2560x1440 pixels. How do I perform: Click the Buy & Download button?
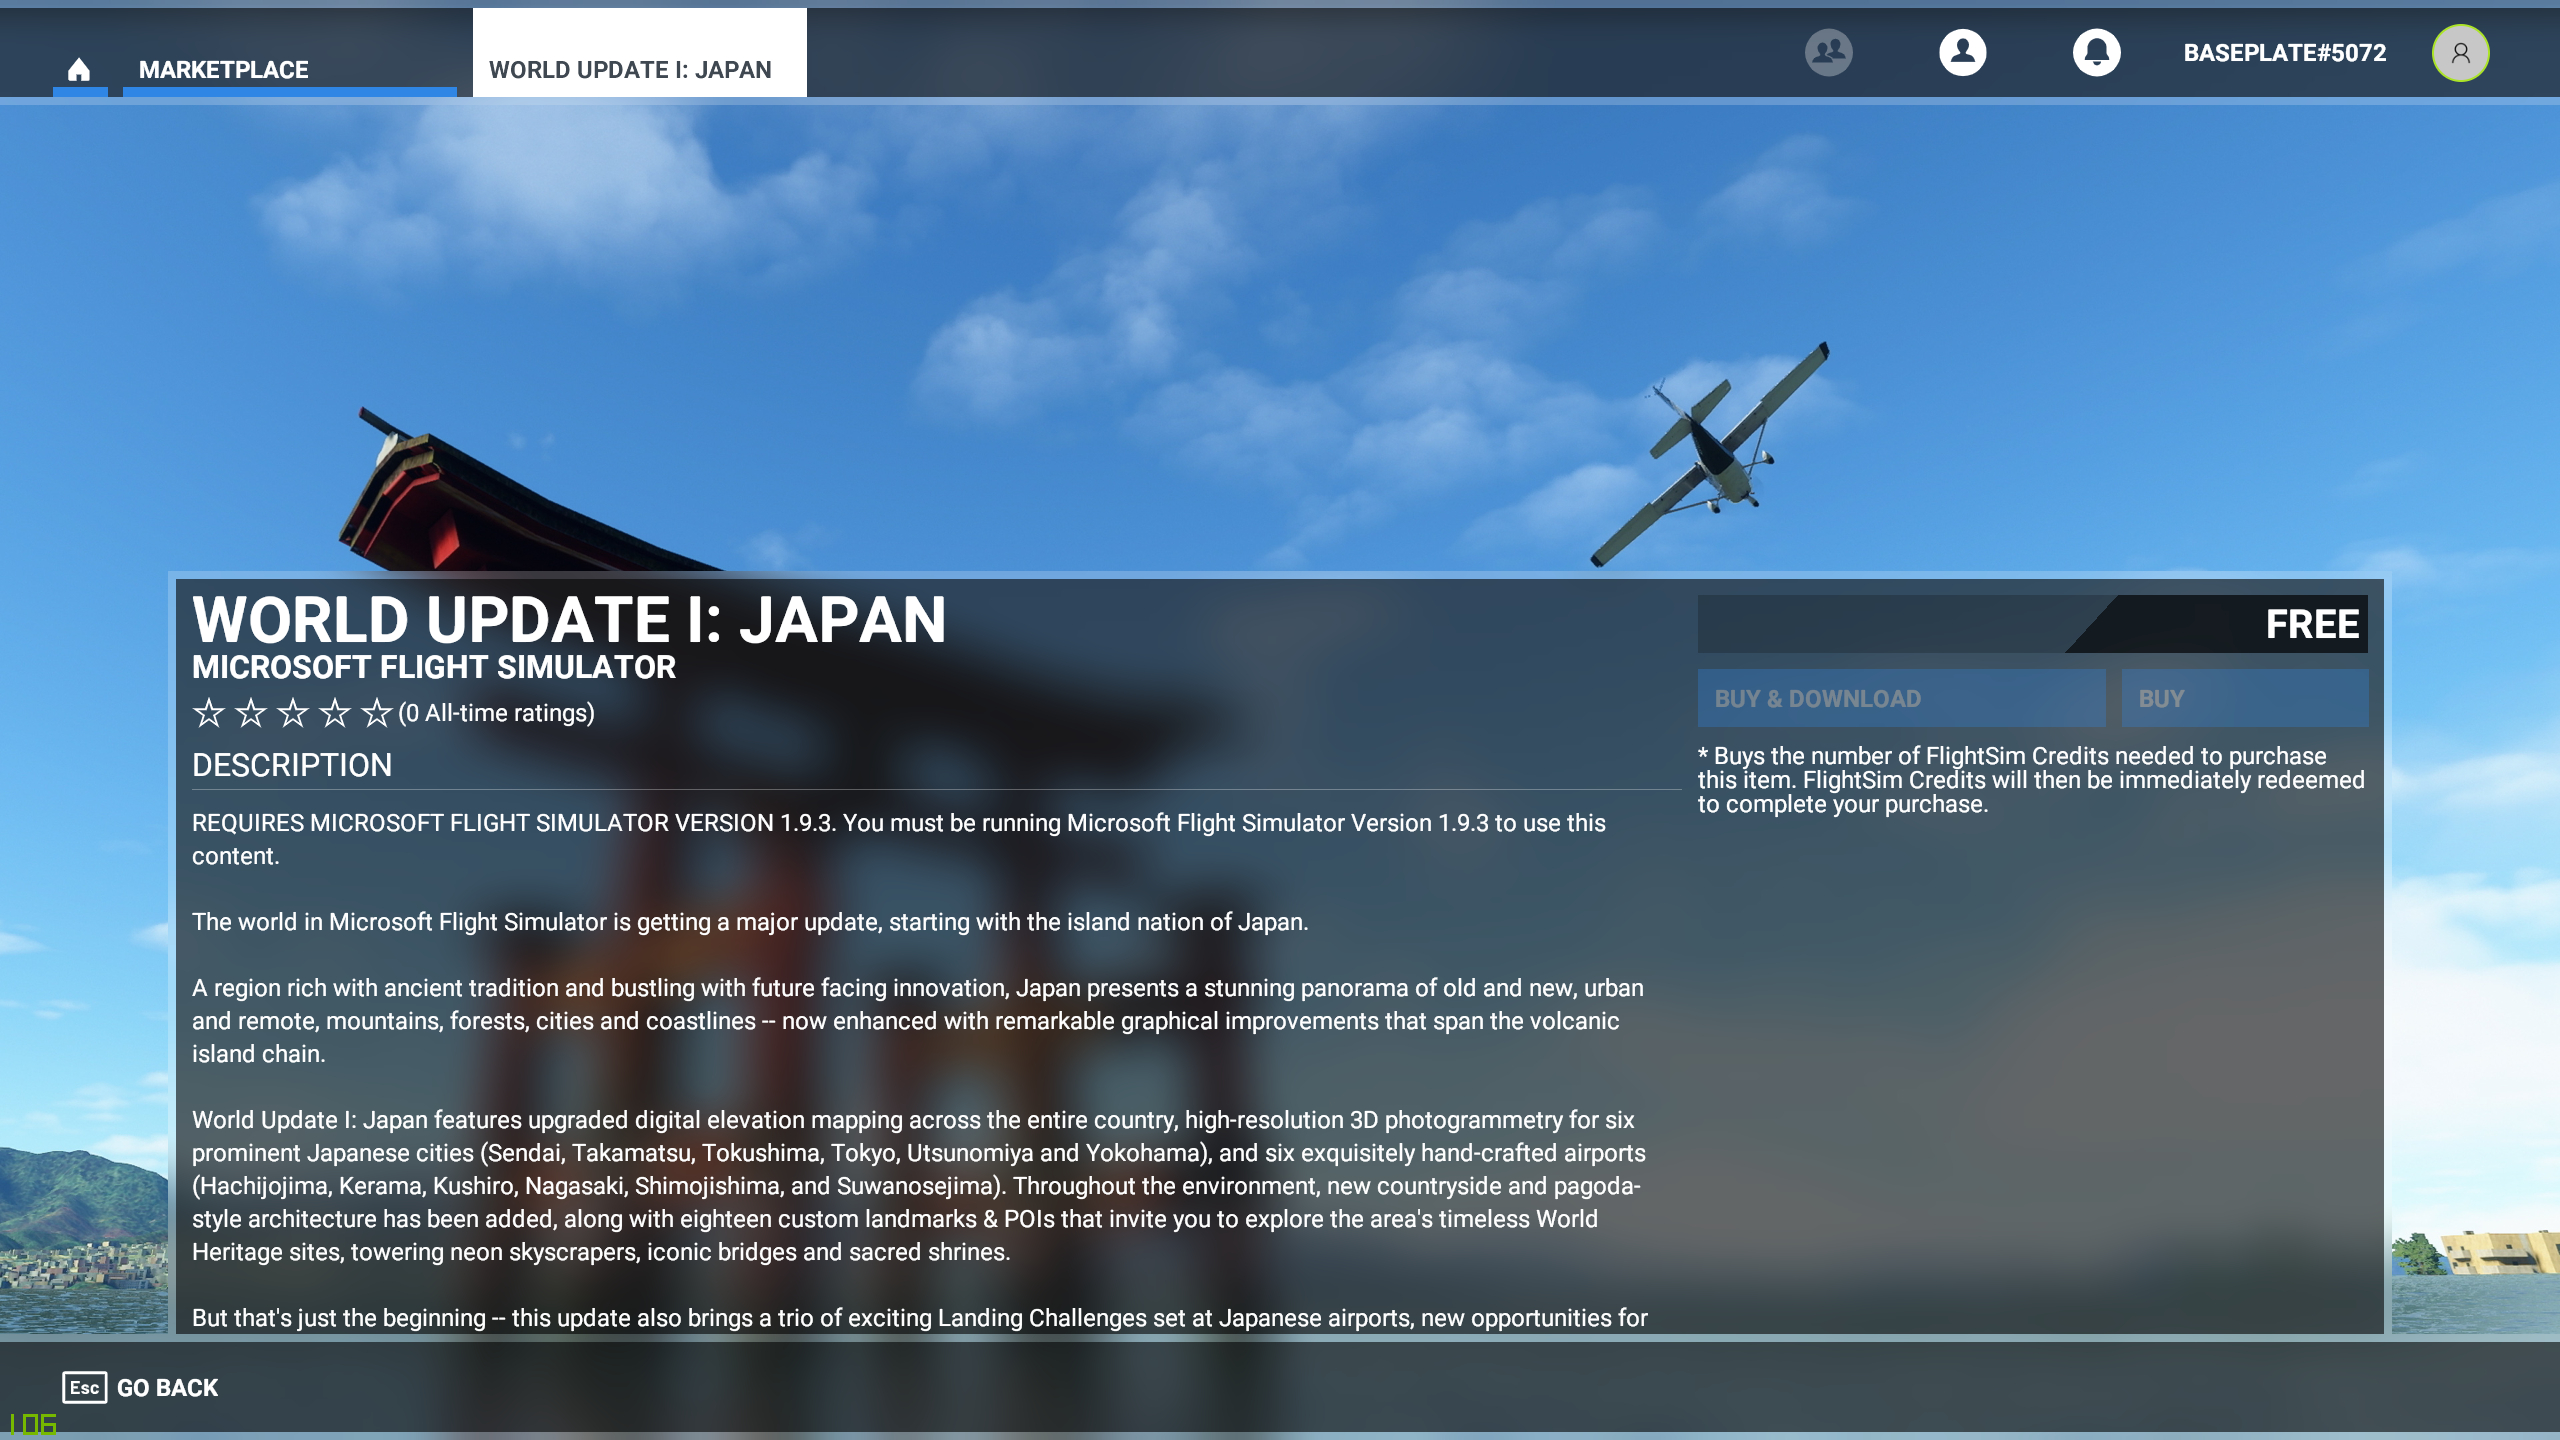[x=1901, y=698]
